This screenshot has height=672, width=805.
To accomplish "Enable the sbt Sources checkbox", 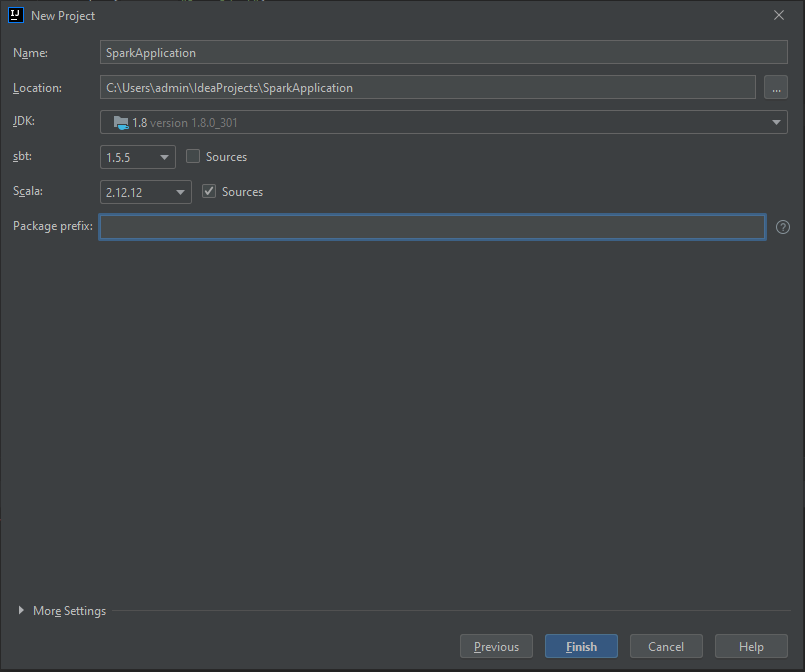I will [194, 157].
